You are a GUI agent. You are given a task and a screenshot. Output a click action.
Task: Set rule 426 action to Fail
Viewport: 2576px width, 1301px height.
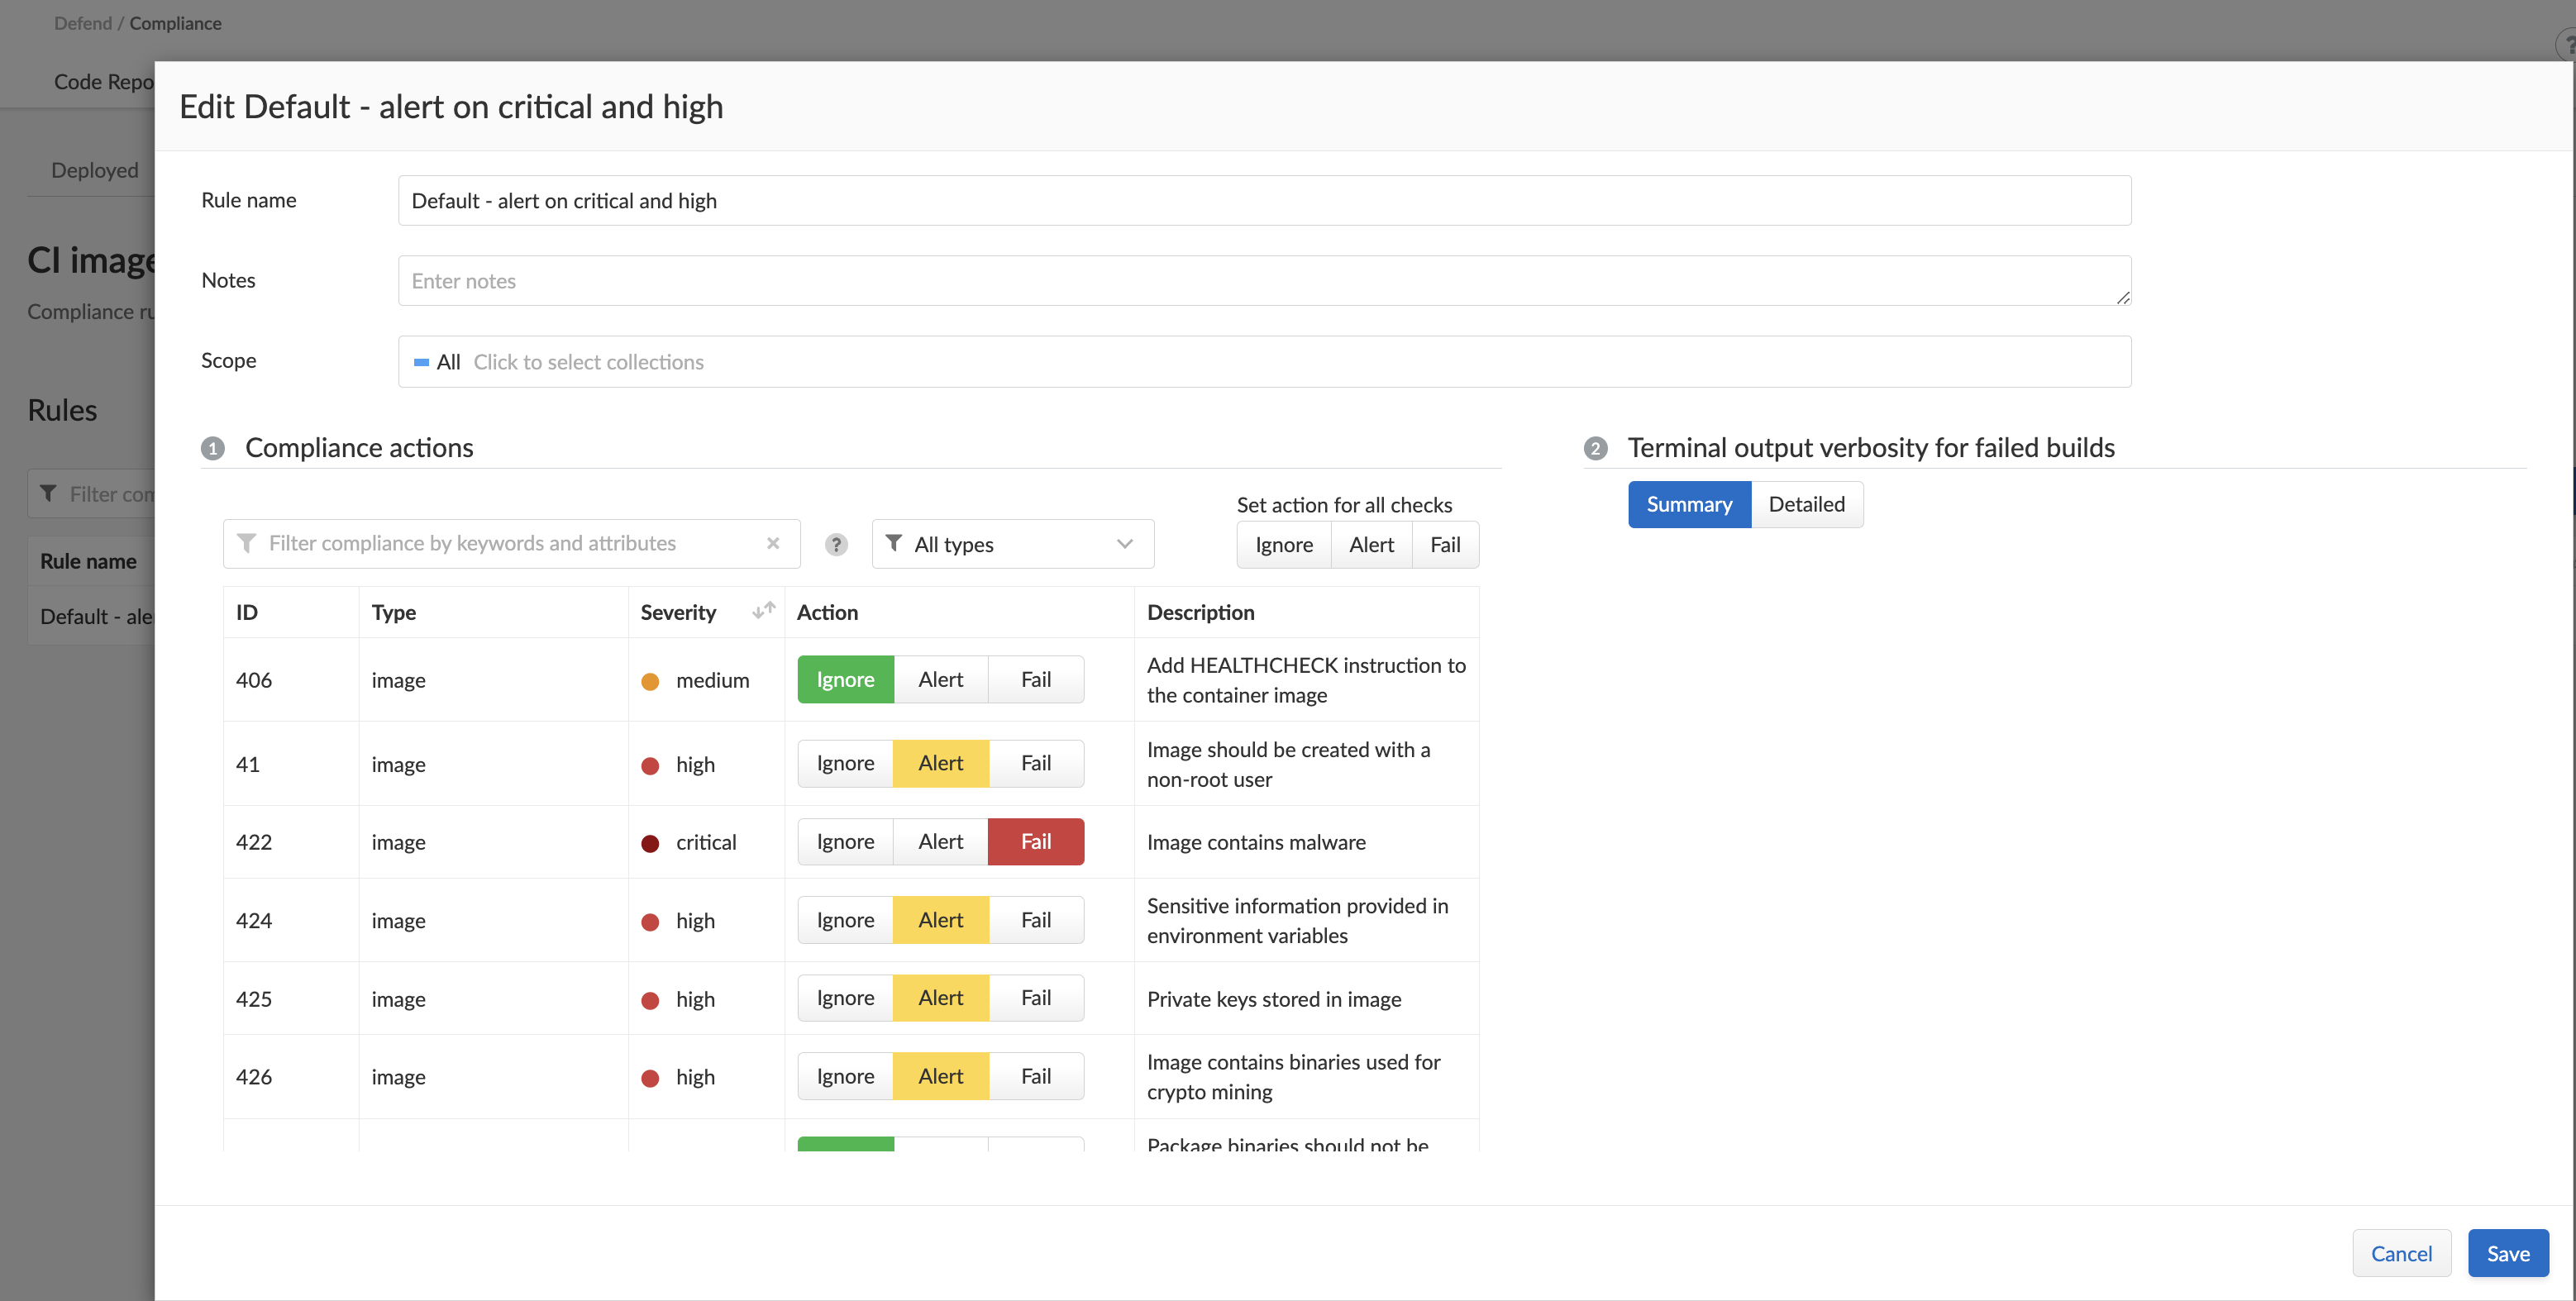tap(1035, 1076)
